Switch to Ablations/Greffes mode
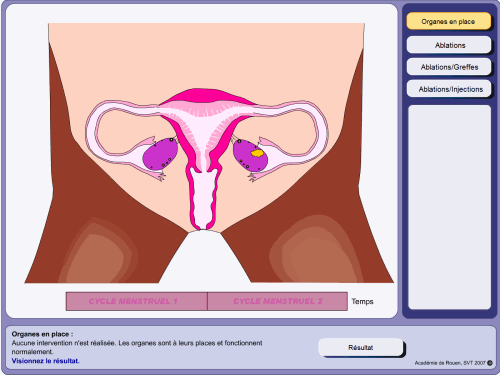 click(449, 67)
